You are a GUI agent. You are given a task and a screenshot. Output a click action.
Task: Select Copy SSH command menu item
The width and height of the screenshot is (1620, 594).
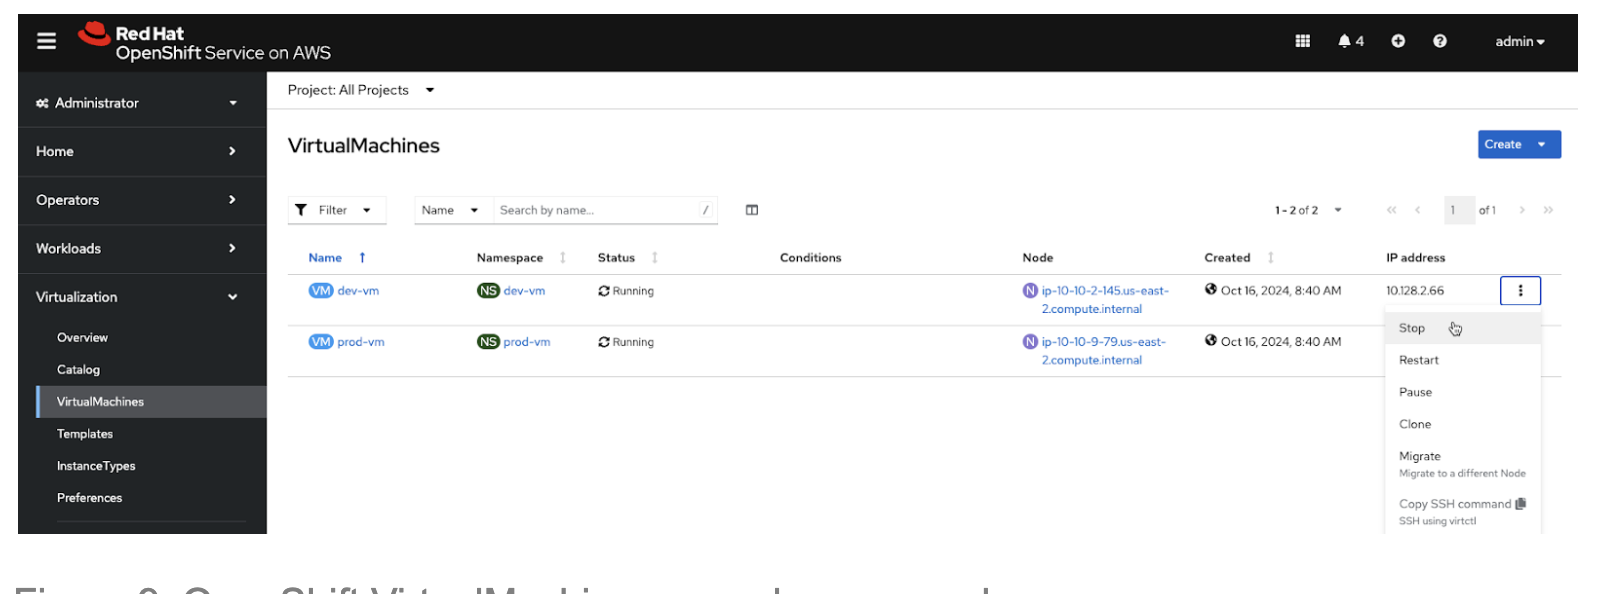tap(1462, 511)
